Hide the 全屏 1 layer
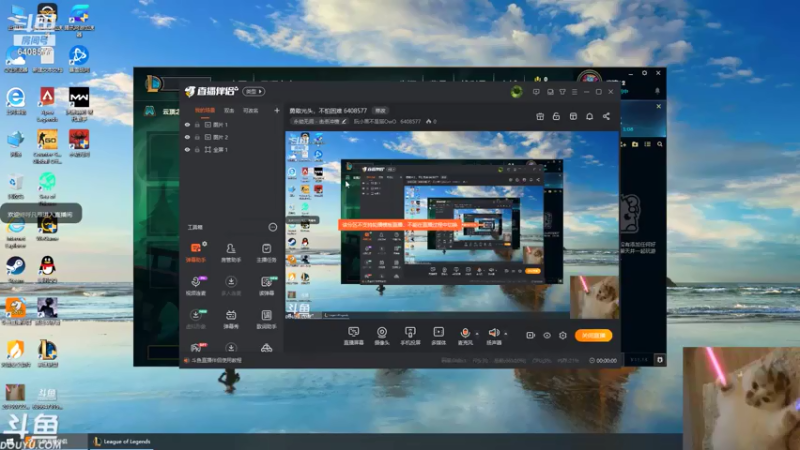 [x=187, y=149]
